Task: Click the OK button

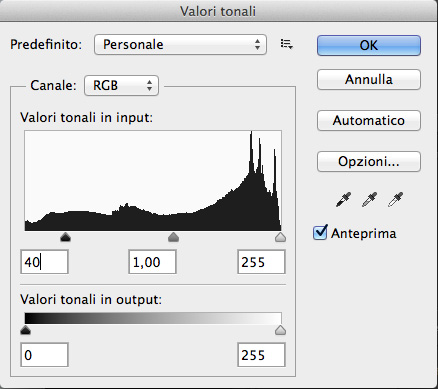Action: tap(369, 45)
